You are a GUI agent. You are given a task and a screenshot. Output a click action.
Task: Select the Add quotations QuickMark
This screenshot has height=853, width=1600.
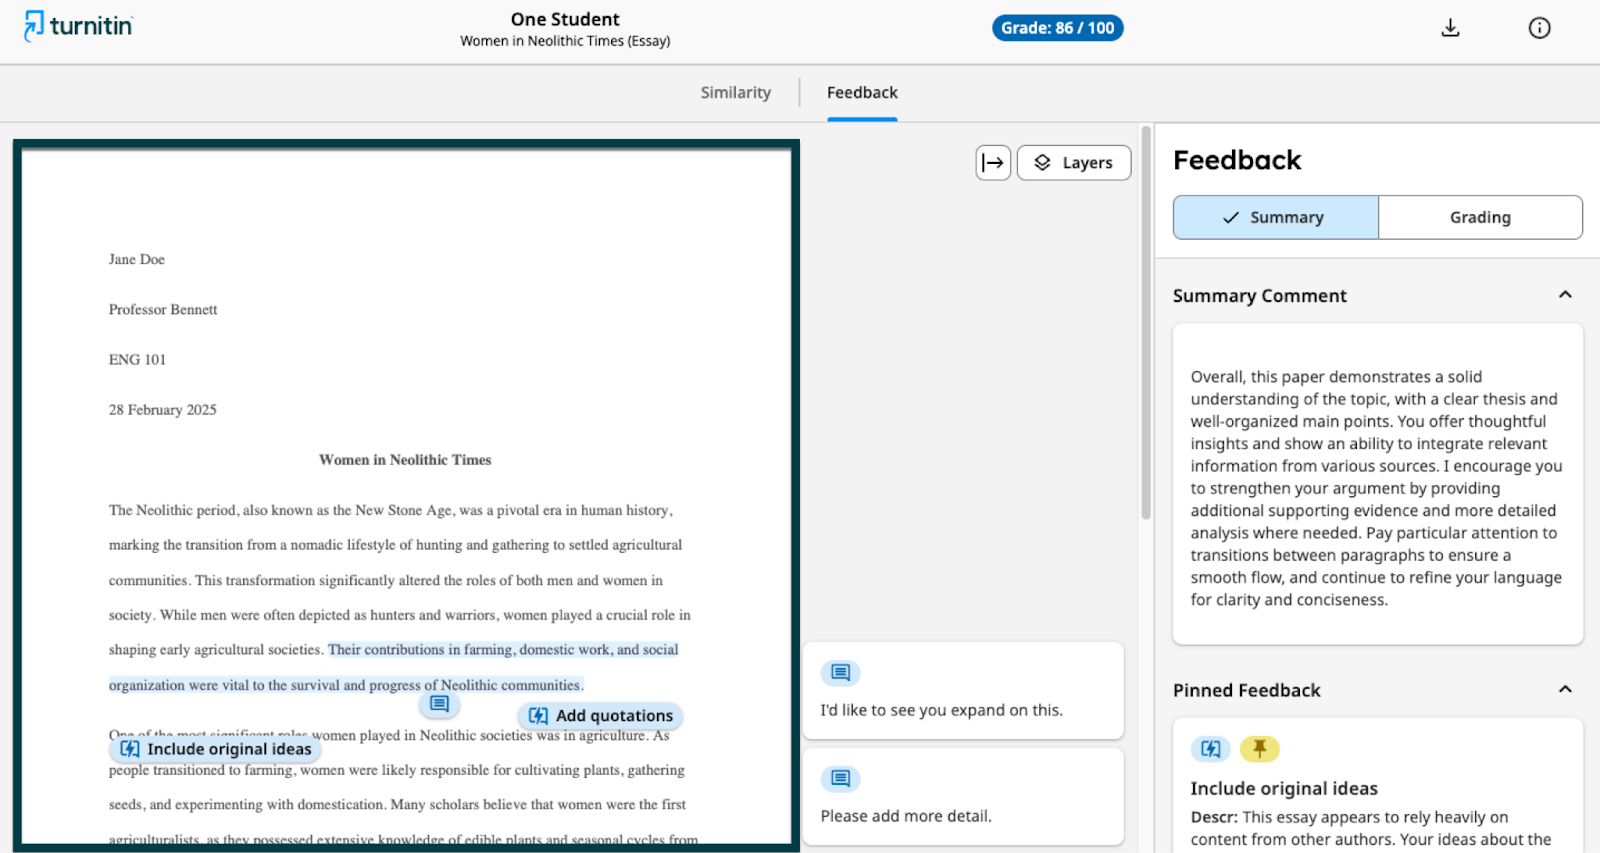(601, 716)
